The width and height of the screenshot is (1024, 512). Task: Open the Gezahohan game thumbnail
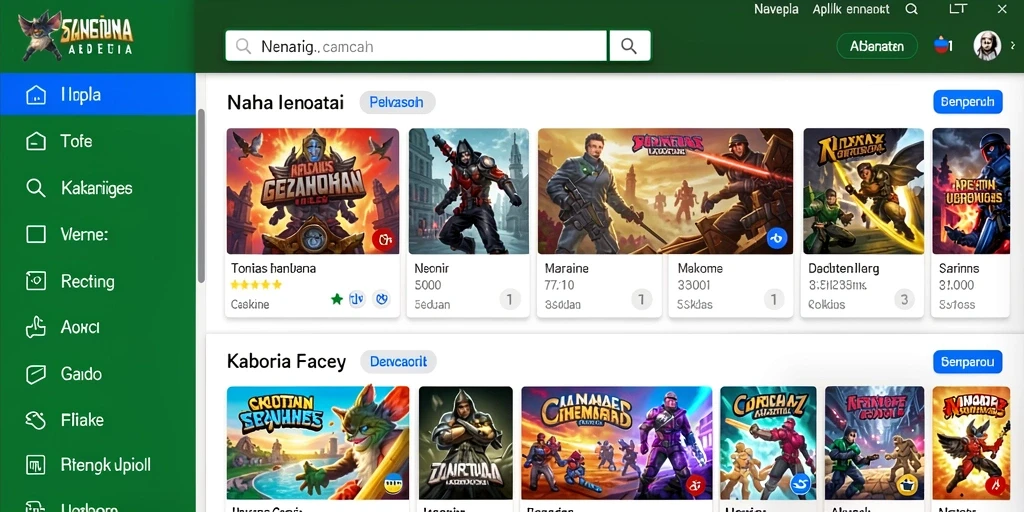click(313, 191)
